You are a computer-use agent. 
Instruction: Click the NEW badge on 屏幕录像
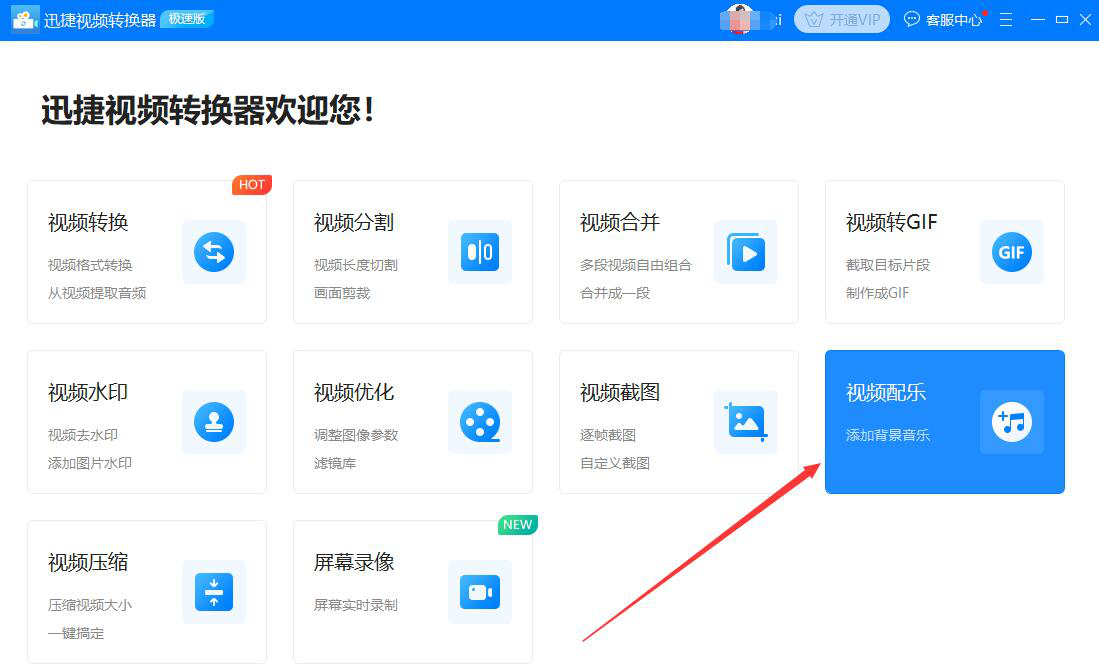517,524
